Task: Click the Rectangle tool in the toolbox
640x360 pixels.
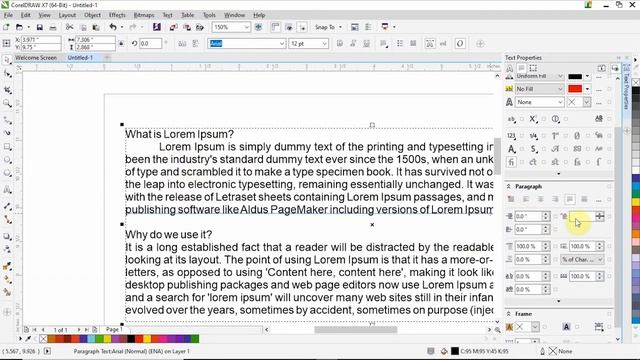Action: coord(7,147)
